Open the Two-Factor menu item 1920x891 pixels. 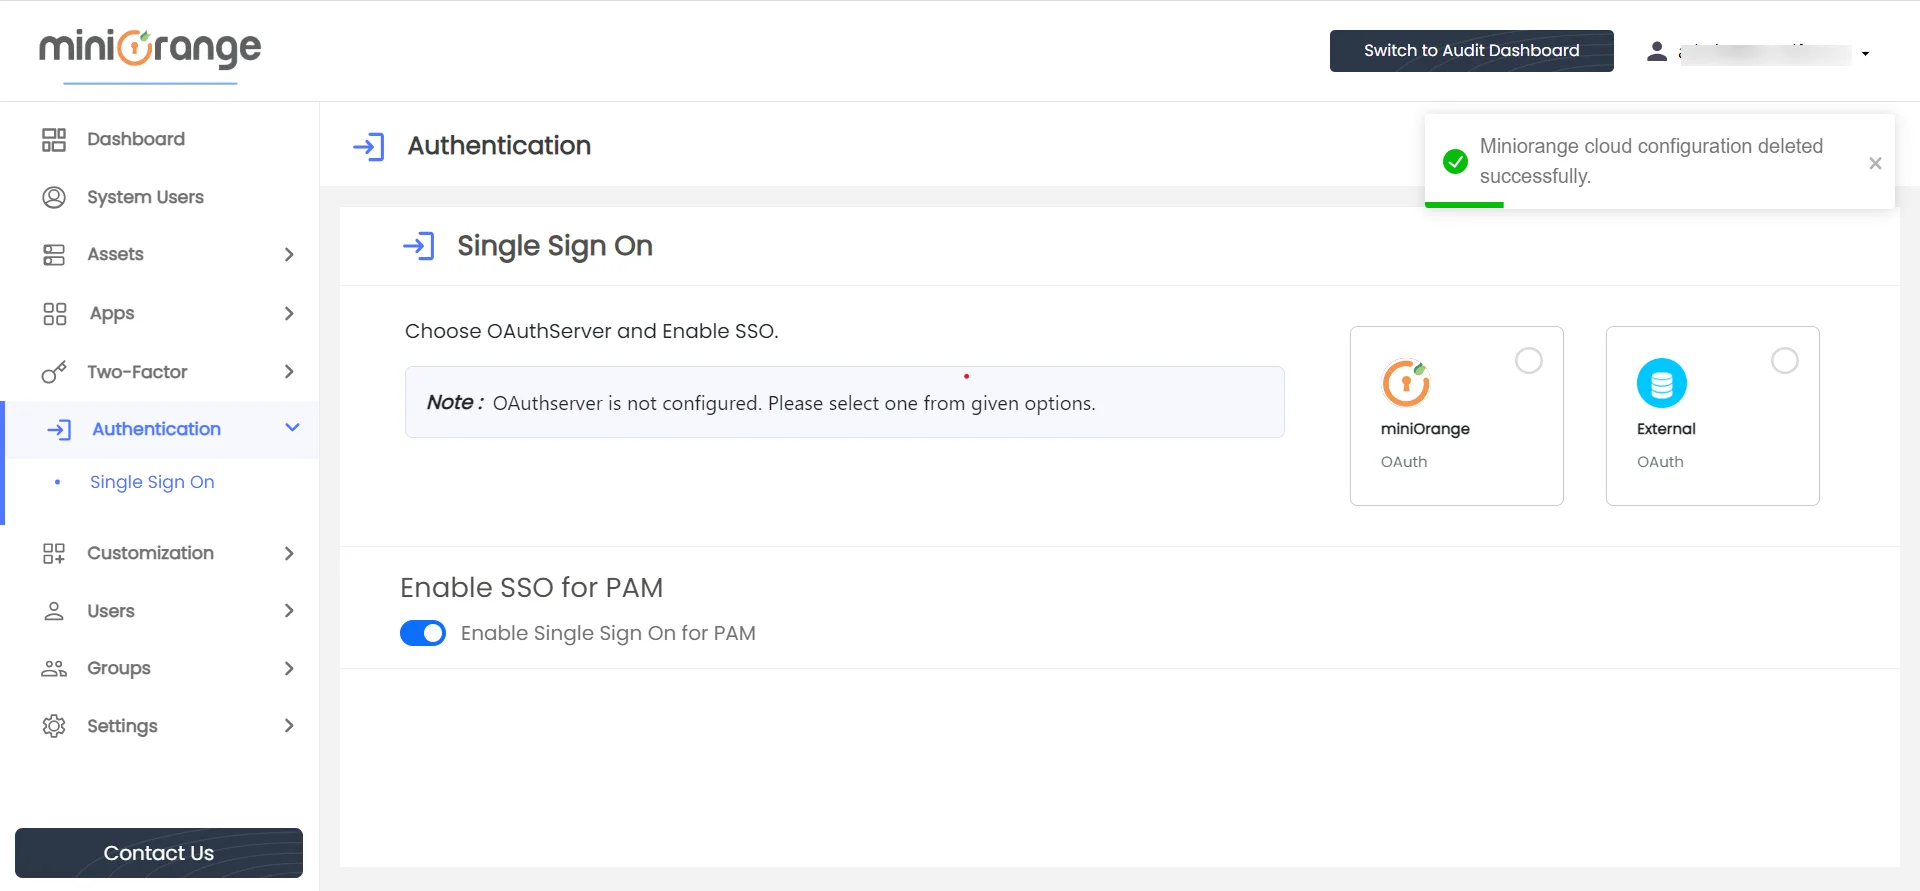click(137, 372)
